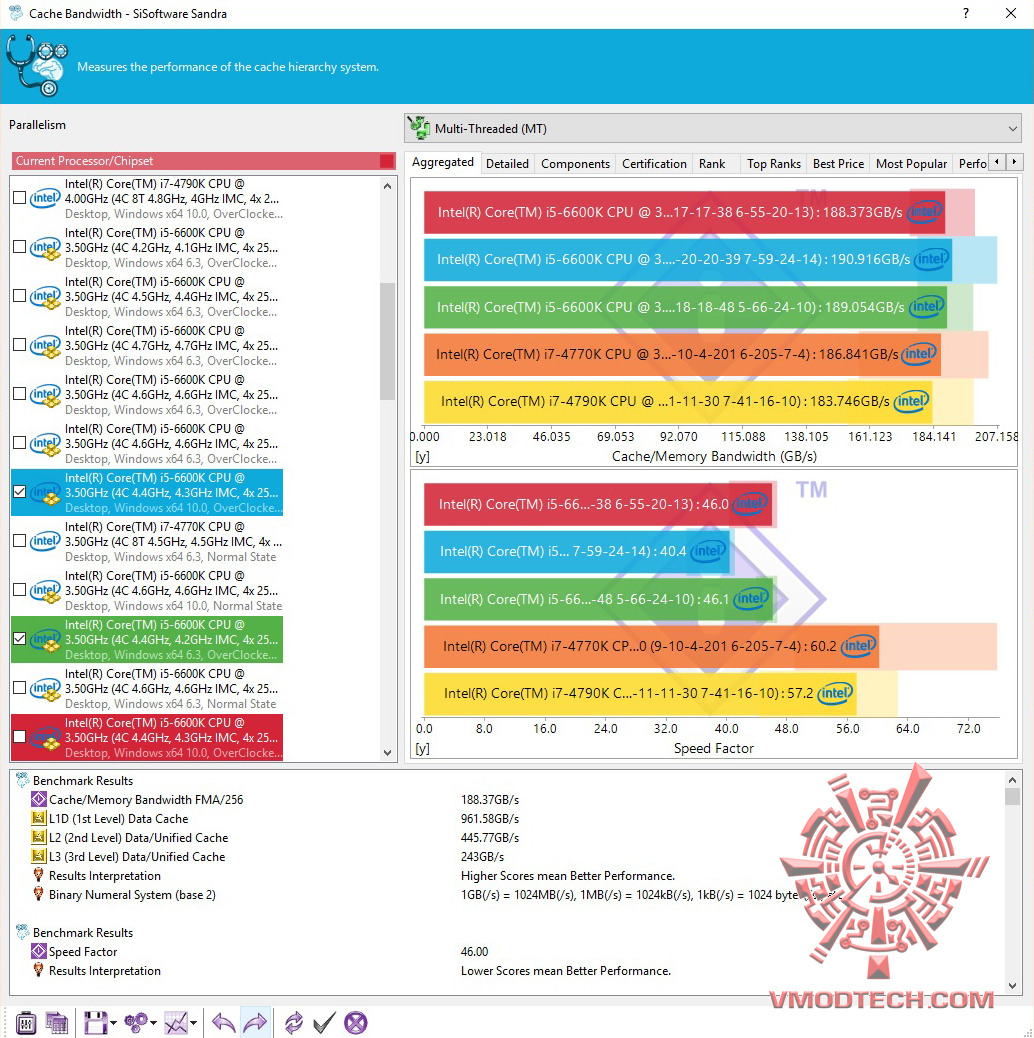Select the i7-4790K 183.746GB/s yellow bar

tap(678, 401)
